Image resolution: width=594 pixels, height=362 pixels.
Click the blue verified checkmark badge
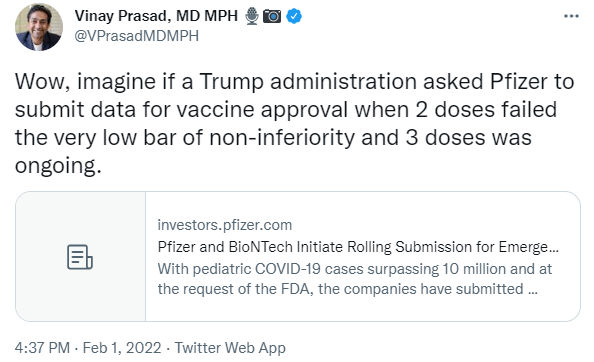(x=294, y=16)
